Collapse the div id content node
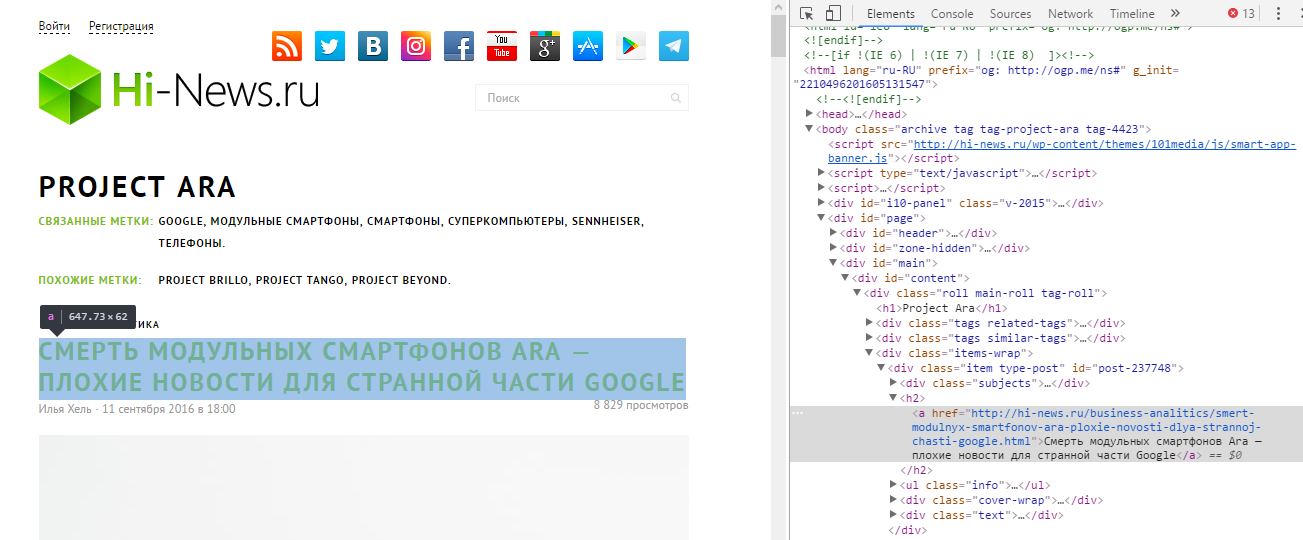 coord(846,278)
